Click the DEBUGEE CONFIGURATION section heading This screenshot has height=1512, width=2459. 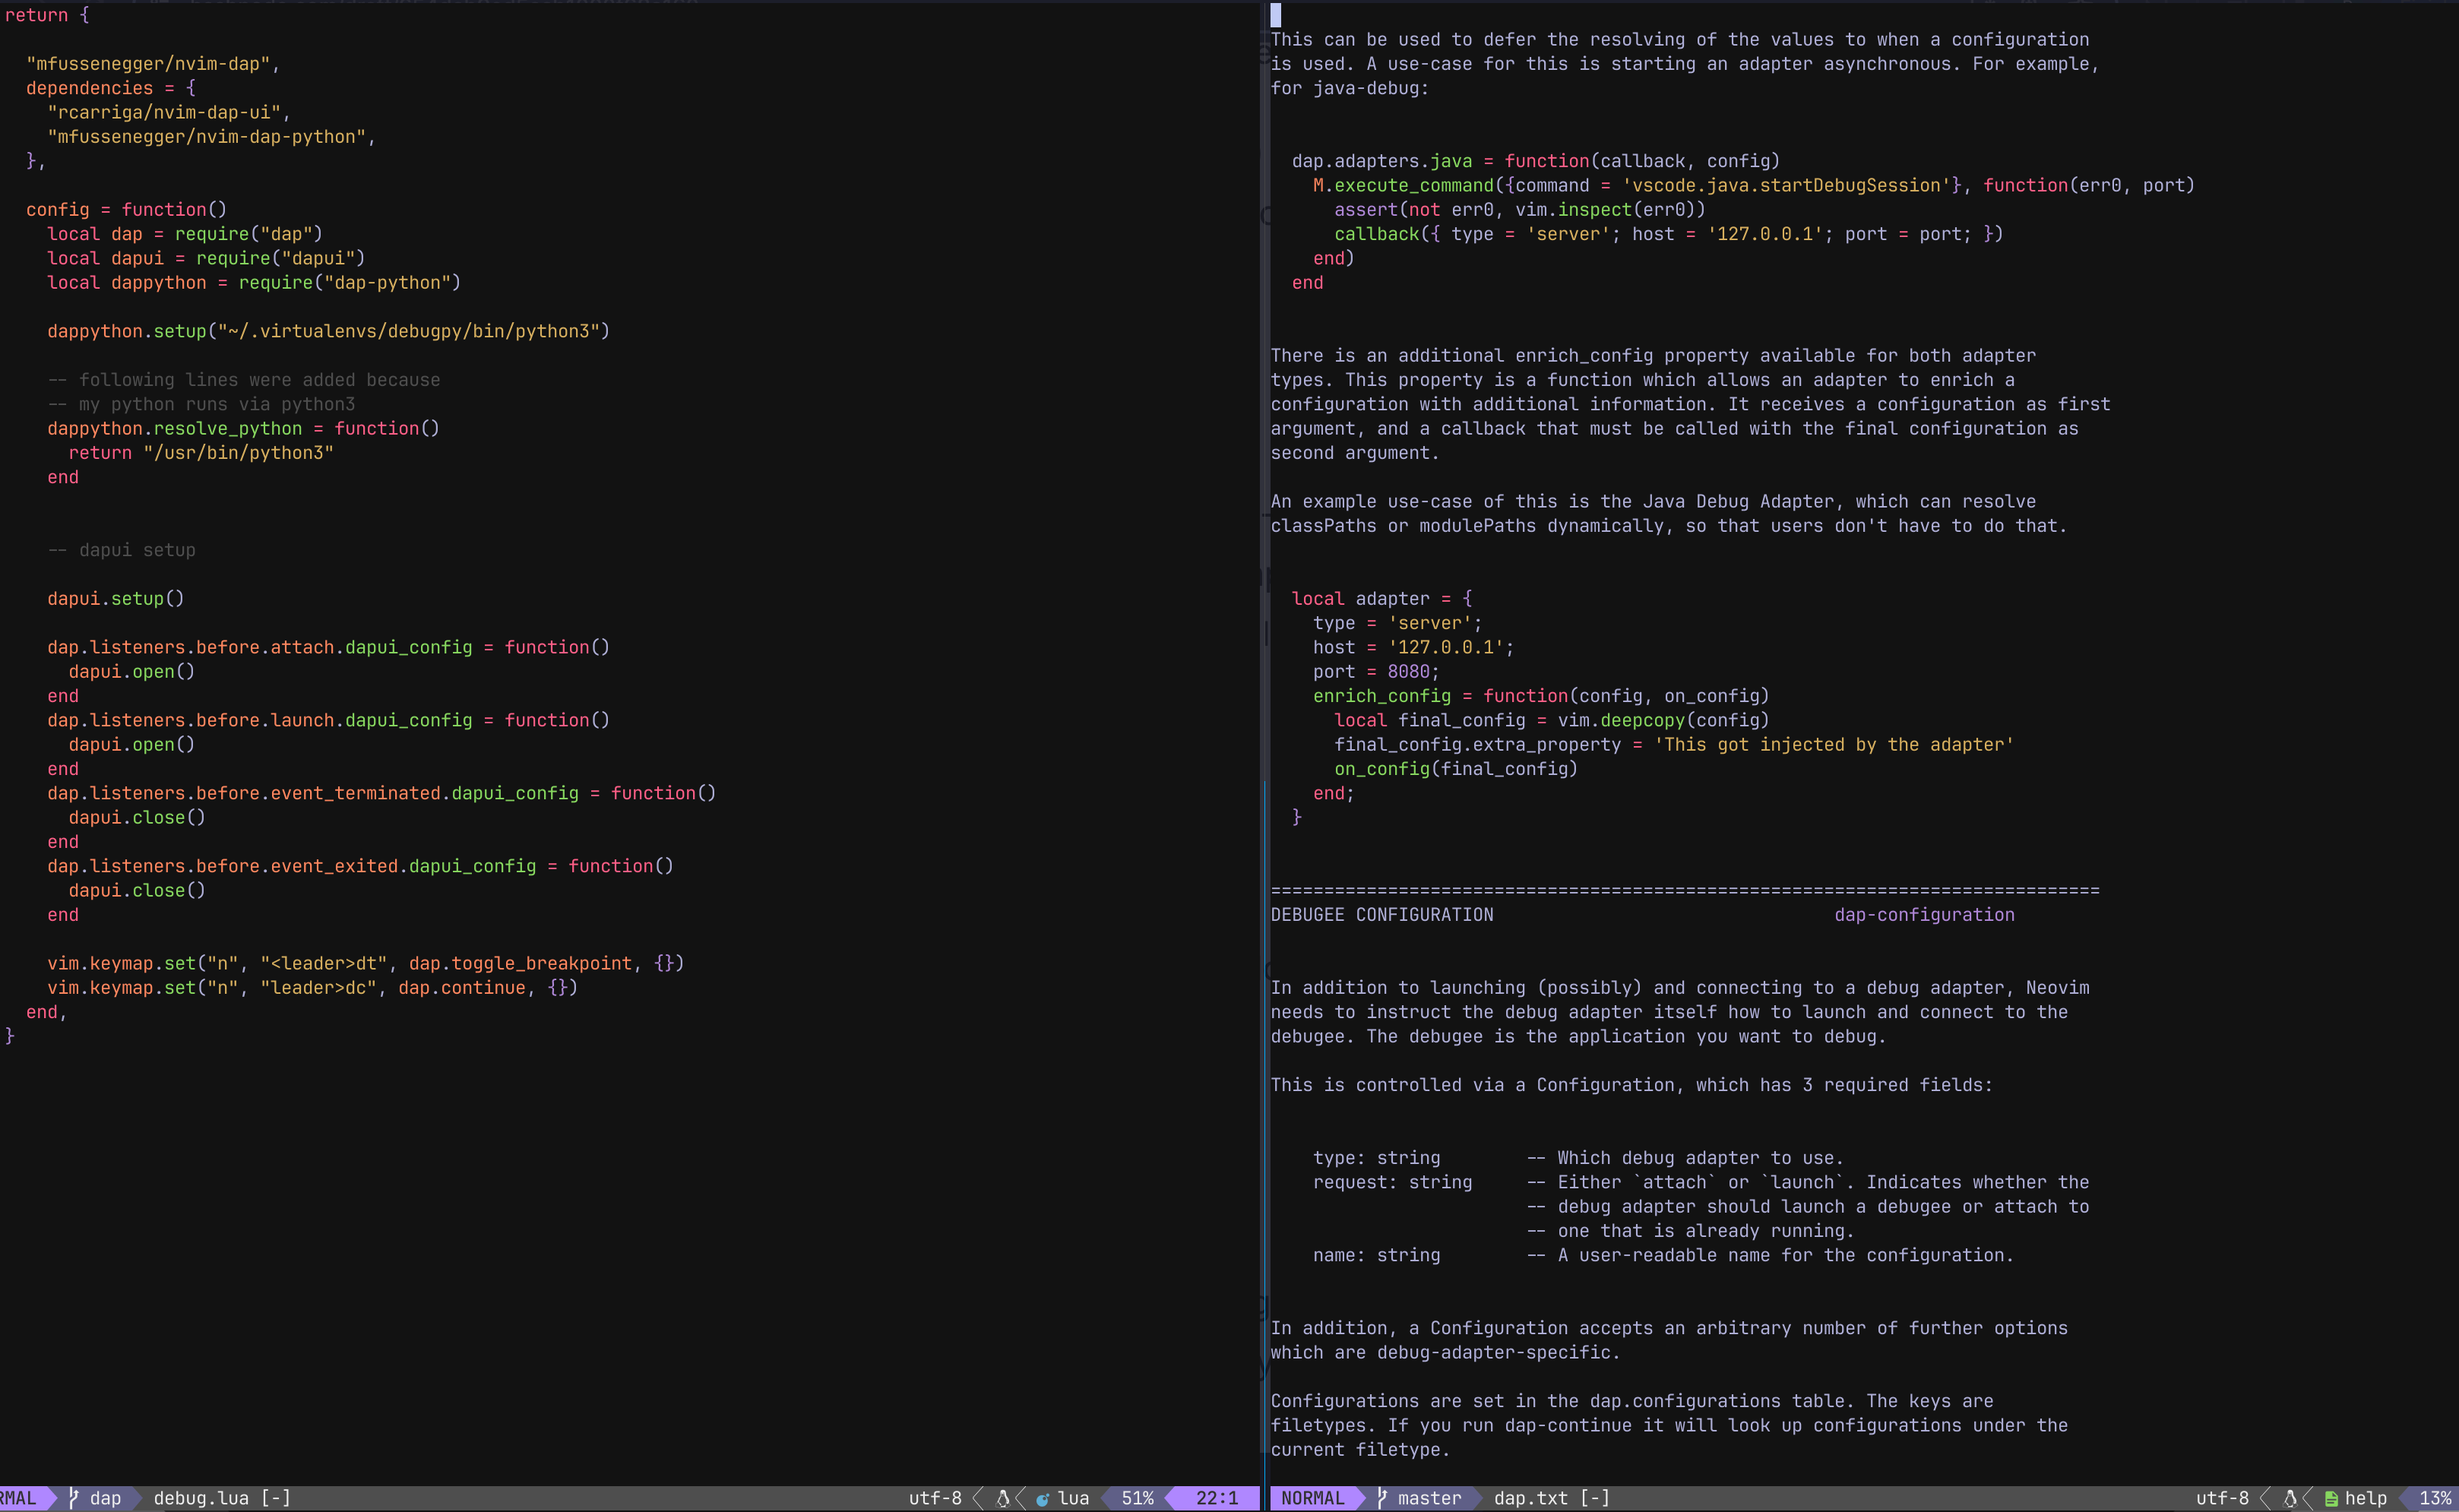(1381, 915)
